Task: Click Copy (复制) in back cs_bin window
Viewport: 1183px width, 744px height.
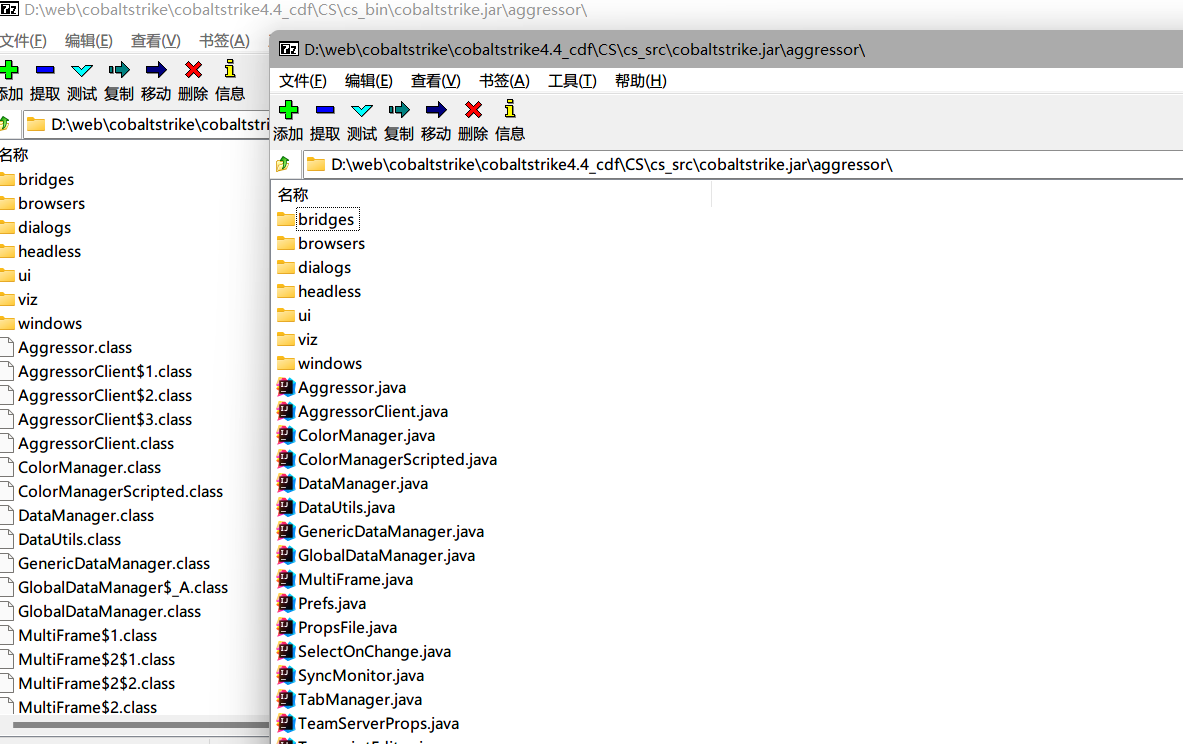Action: click(x=119, y=81)
